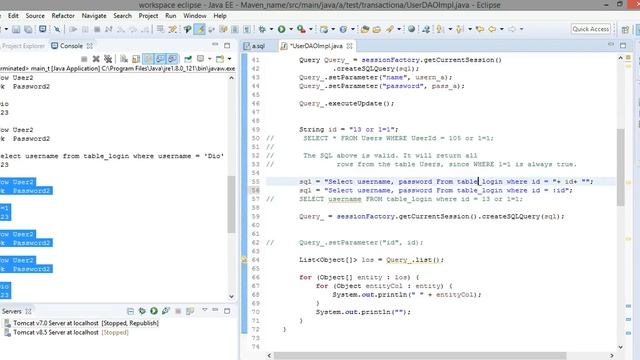Click Clear Console icon
Viewport: 640px width, 360px height.
pos(124,59)
